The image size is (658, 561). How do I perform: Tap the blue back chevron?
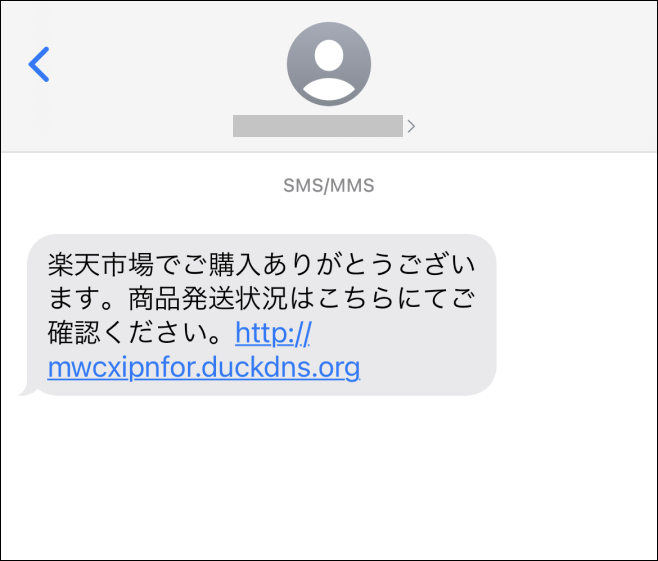pyautogui.click(x=39, y=64)
